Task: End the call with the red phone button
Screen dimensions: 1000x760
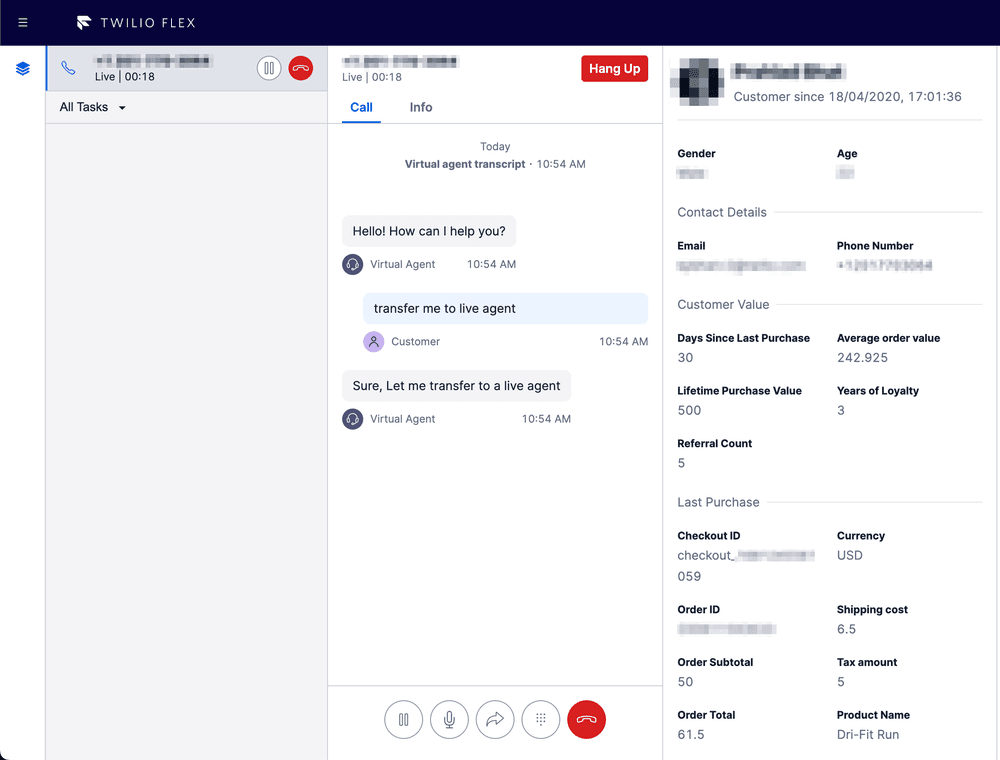Action: tap(587, 719)
